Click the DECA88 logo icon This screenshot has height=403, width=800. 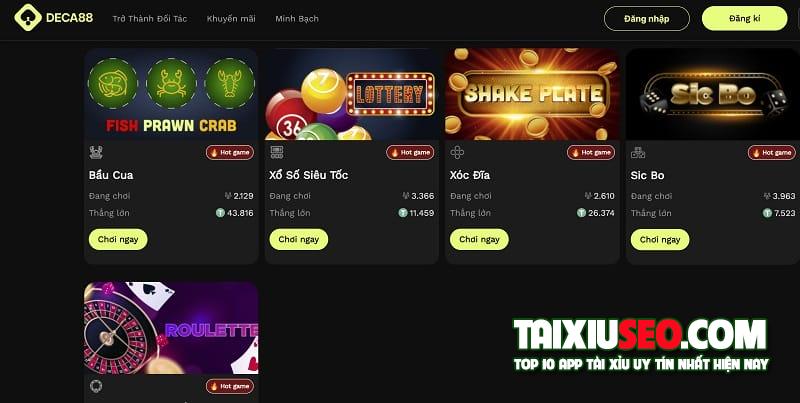(x=28, y=18)
